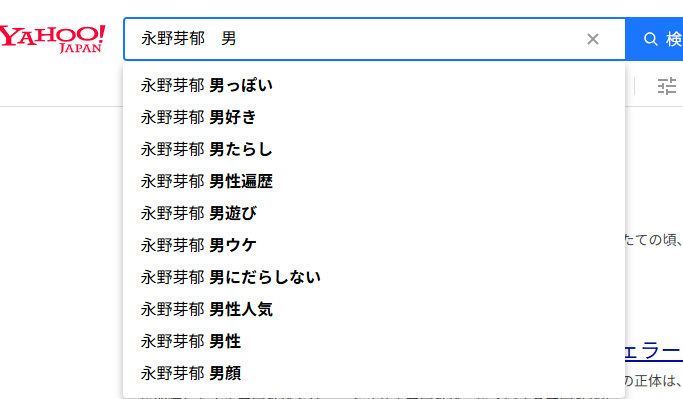Select suggestion 永野芽郁 男好き
Image resolution: width=683 pixels, height=399 pixels.
[x=374, y=117]
